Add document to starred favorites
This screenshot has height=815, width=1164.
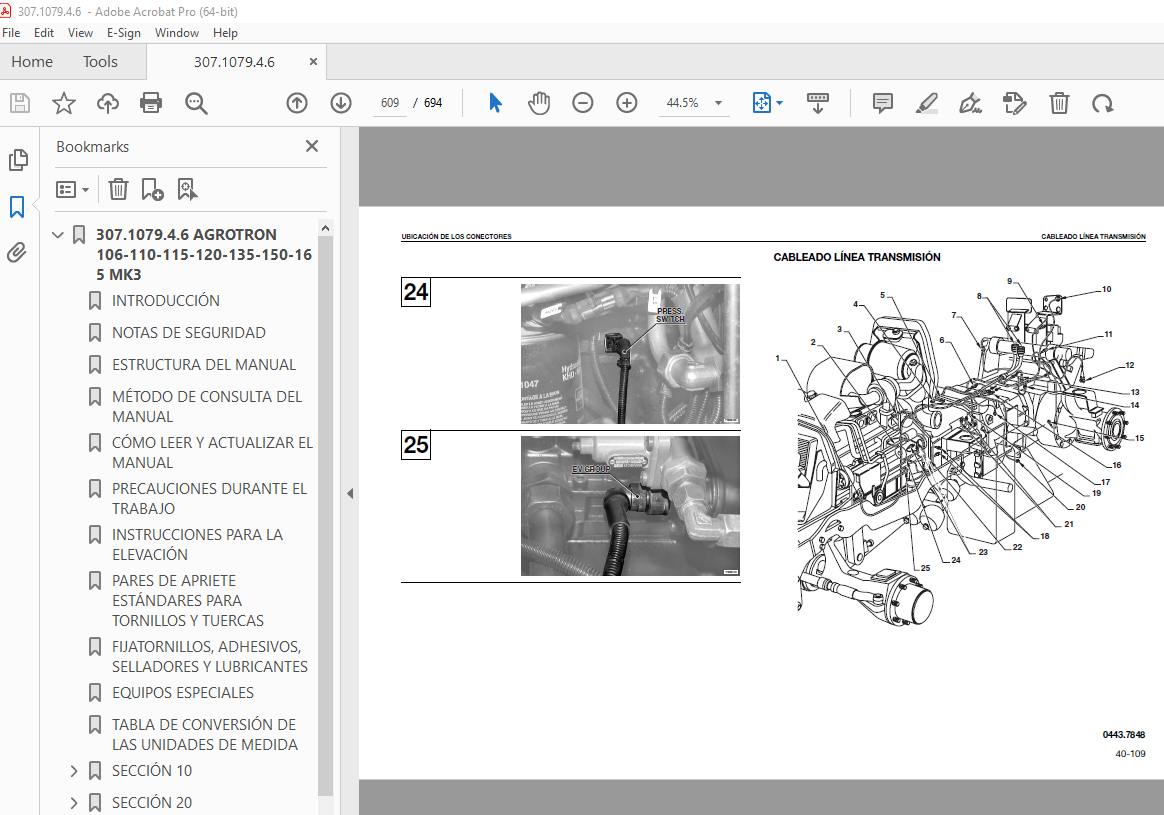tap(64, 103)
